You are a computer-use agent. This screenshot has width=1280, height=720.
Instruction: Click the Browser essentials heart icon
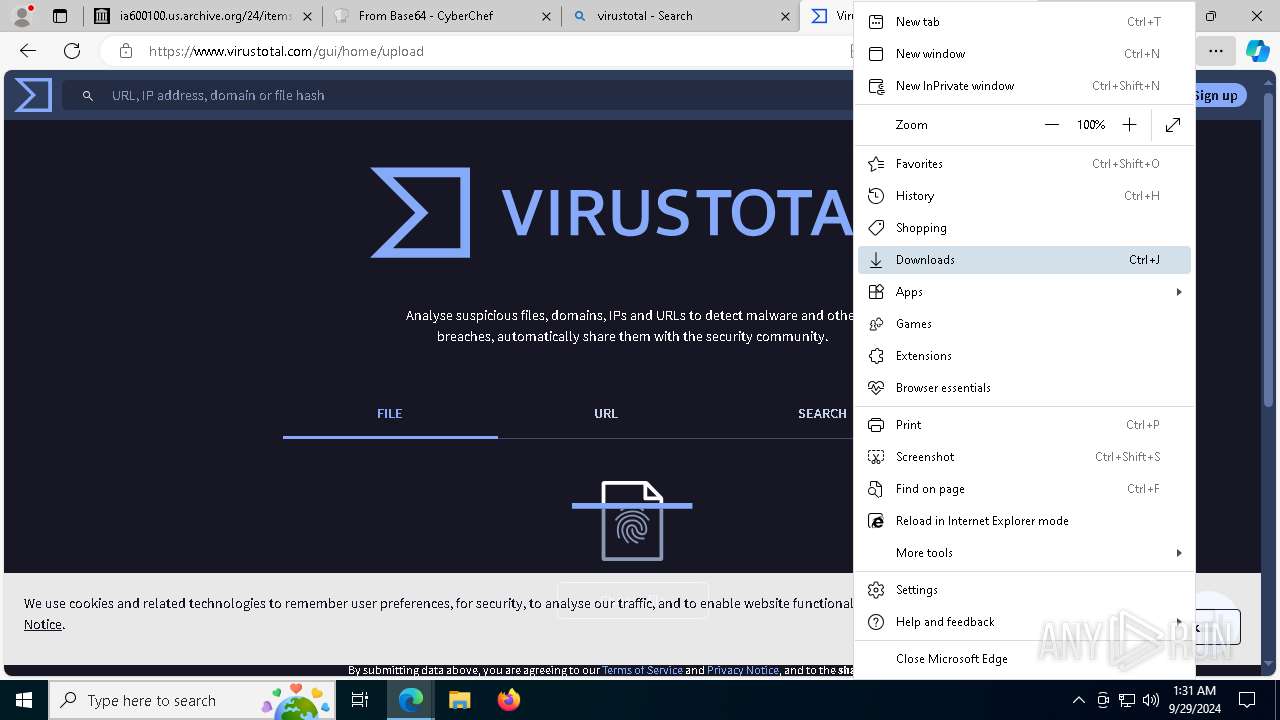[x=876, y=388]
